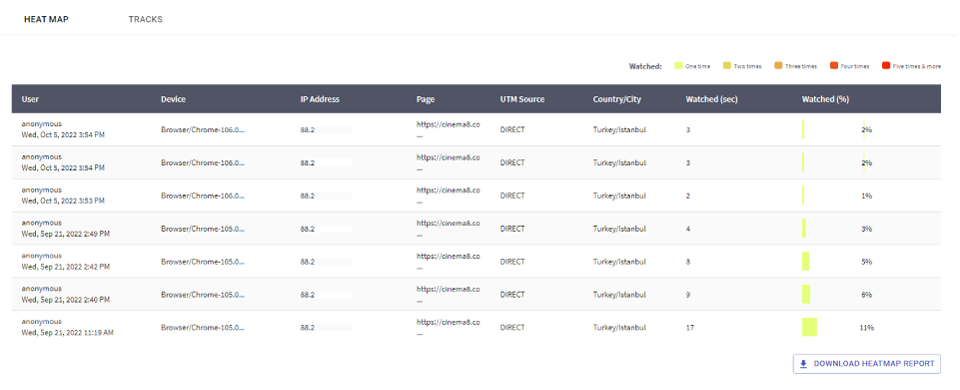Click the red 'Five times & more' swatch
The width and height of the screenshot is (960, 390).
(x=886, y=66)
